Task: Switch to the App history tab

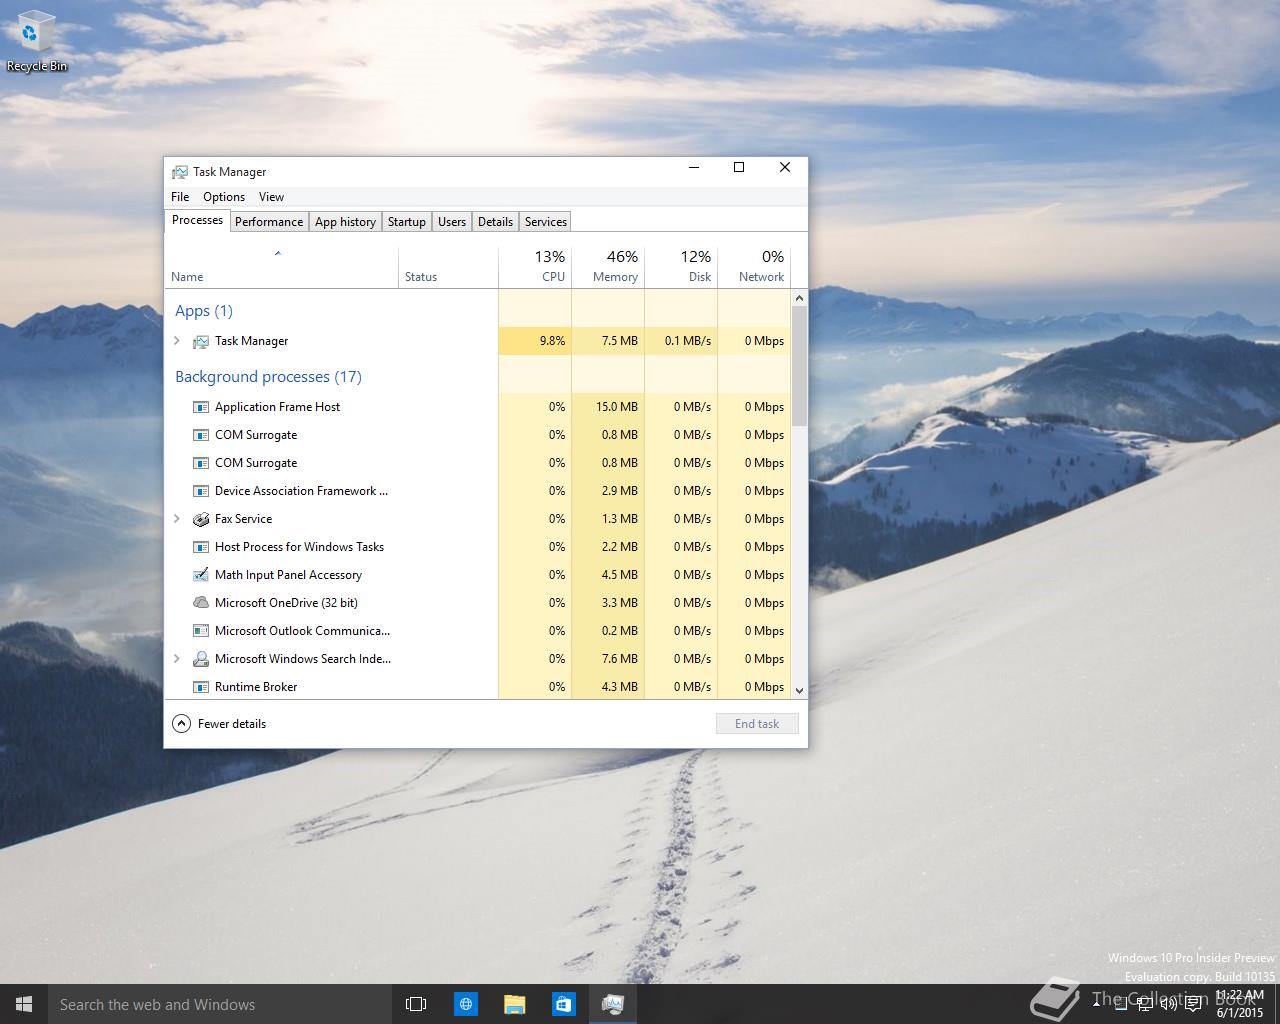Action: tap(345, 222)
